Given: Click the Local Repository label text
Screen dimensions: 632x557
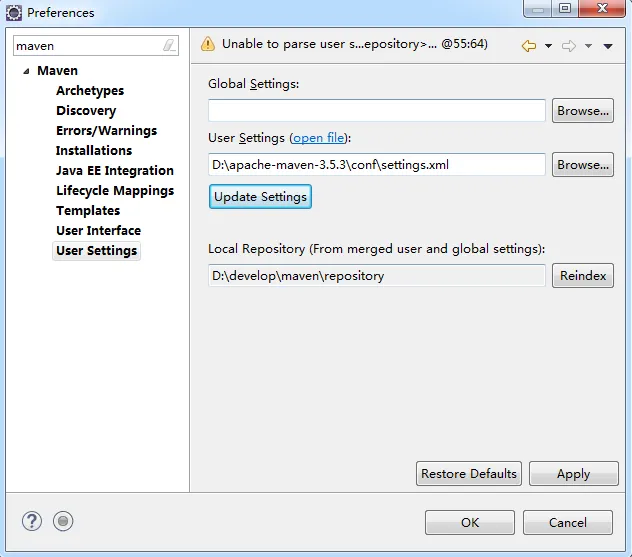Looking at the screenshot, I should coord(376,249).
